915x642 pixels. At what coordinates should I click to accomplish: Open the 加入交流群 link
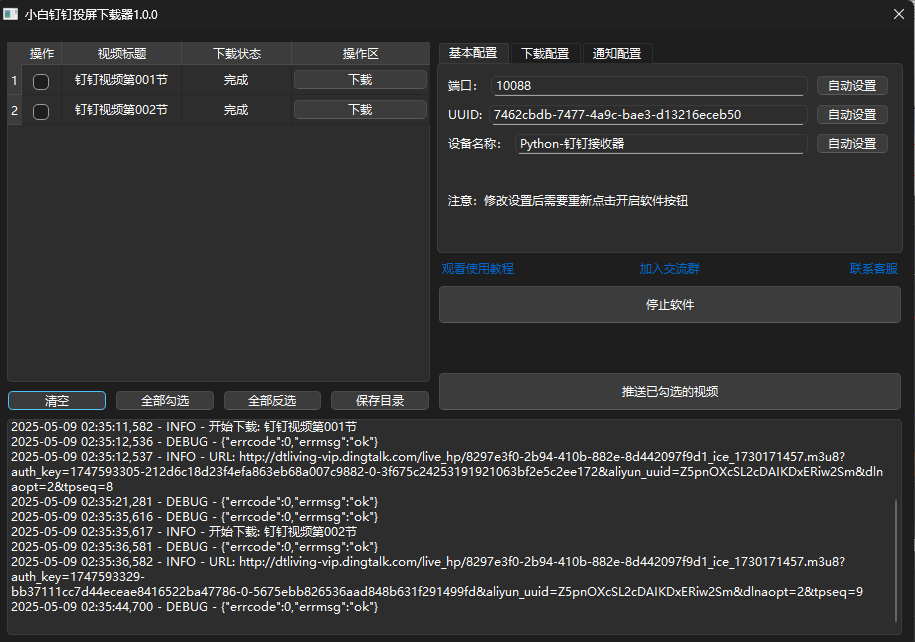[x=669, y=268]
